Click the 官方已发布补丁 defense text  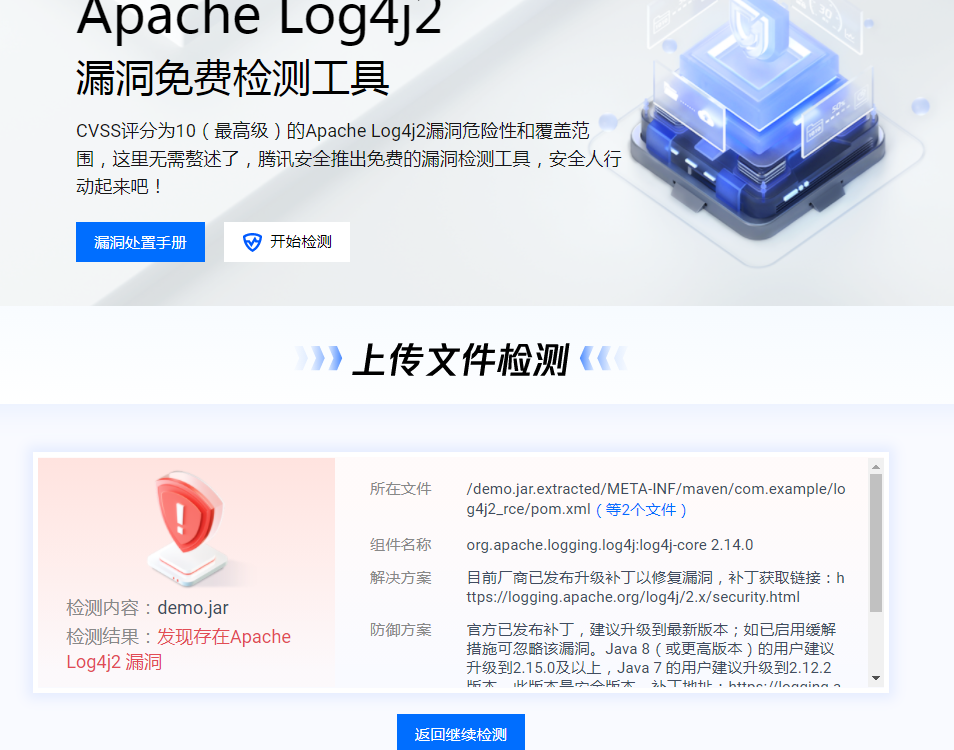coord(652,655)
